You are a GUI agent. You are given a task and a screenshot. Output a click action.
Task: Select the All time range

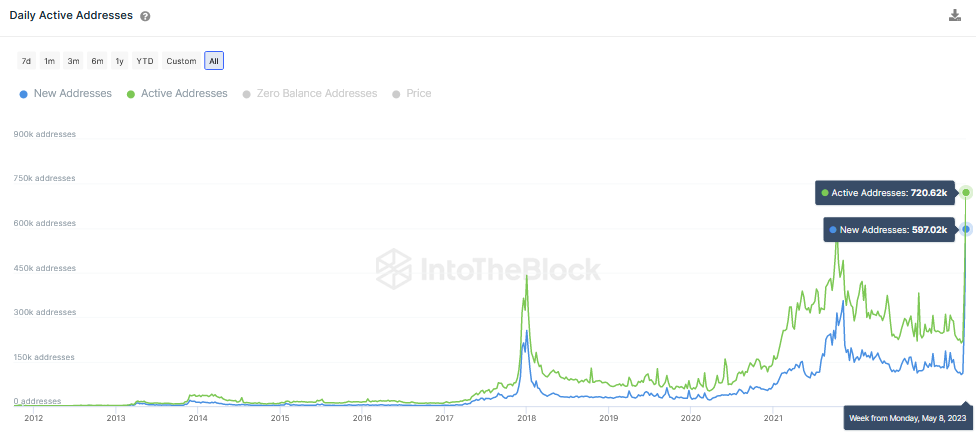click(213, 61)
